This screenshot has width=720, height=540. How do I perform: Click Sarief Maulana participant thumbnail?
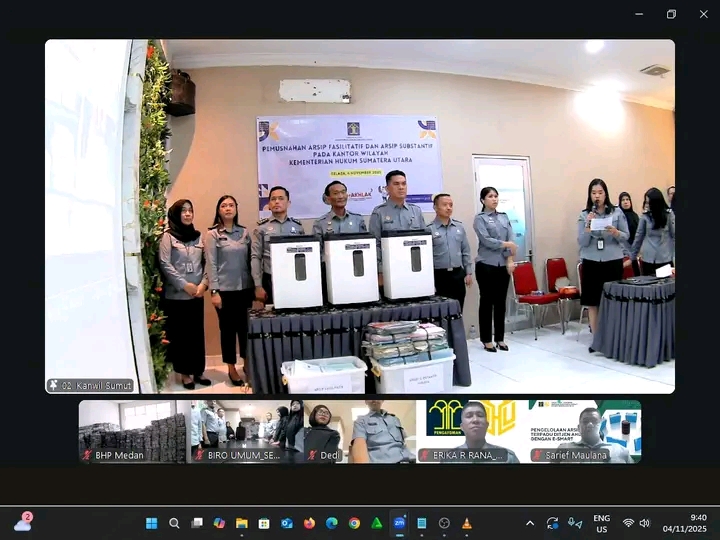pos(585,431)
